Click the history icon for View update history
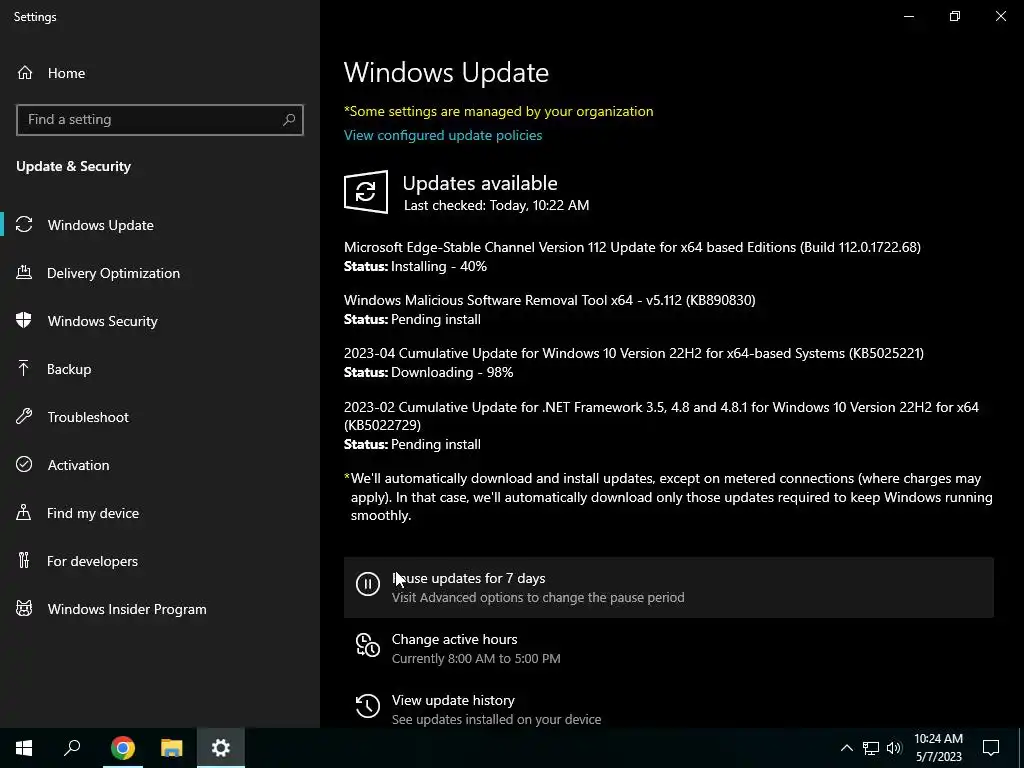Viewport: 1024px width, 768px height. coord(368,706)
